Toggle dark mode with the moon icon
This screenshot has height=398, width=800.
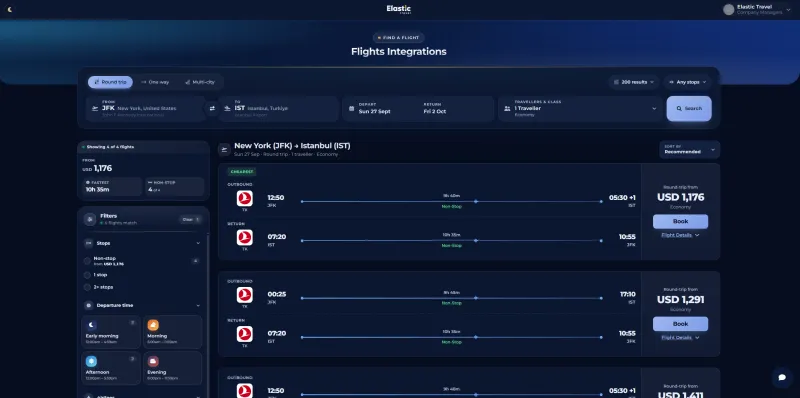point(10,9)
